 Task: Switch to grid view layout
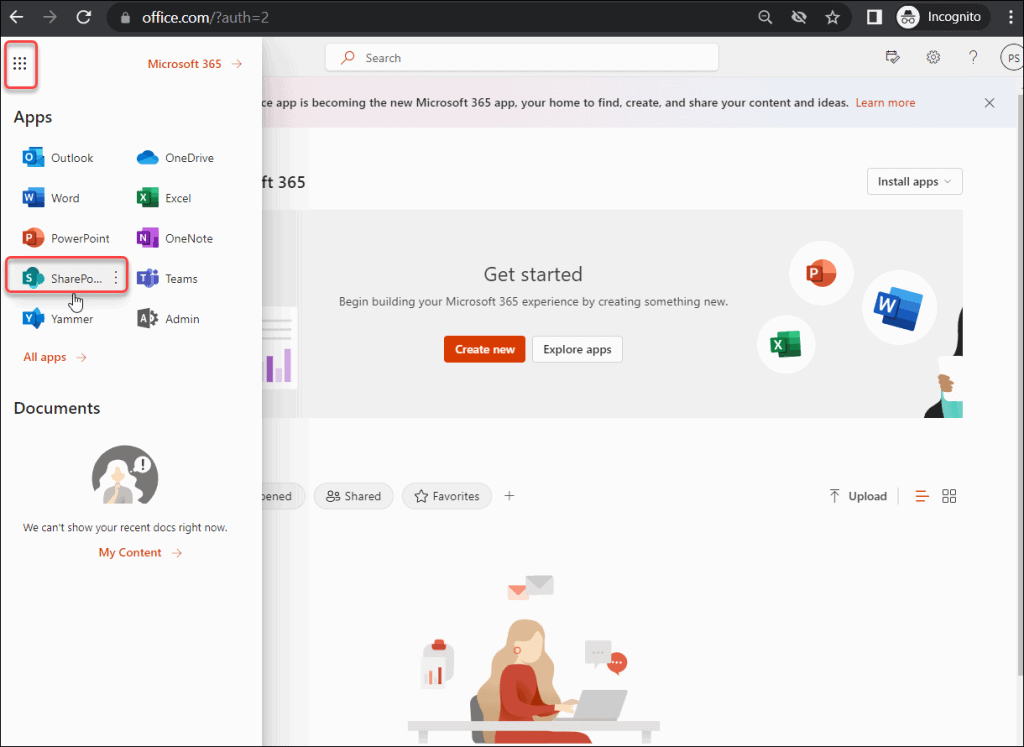[x=949, y=496]
